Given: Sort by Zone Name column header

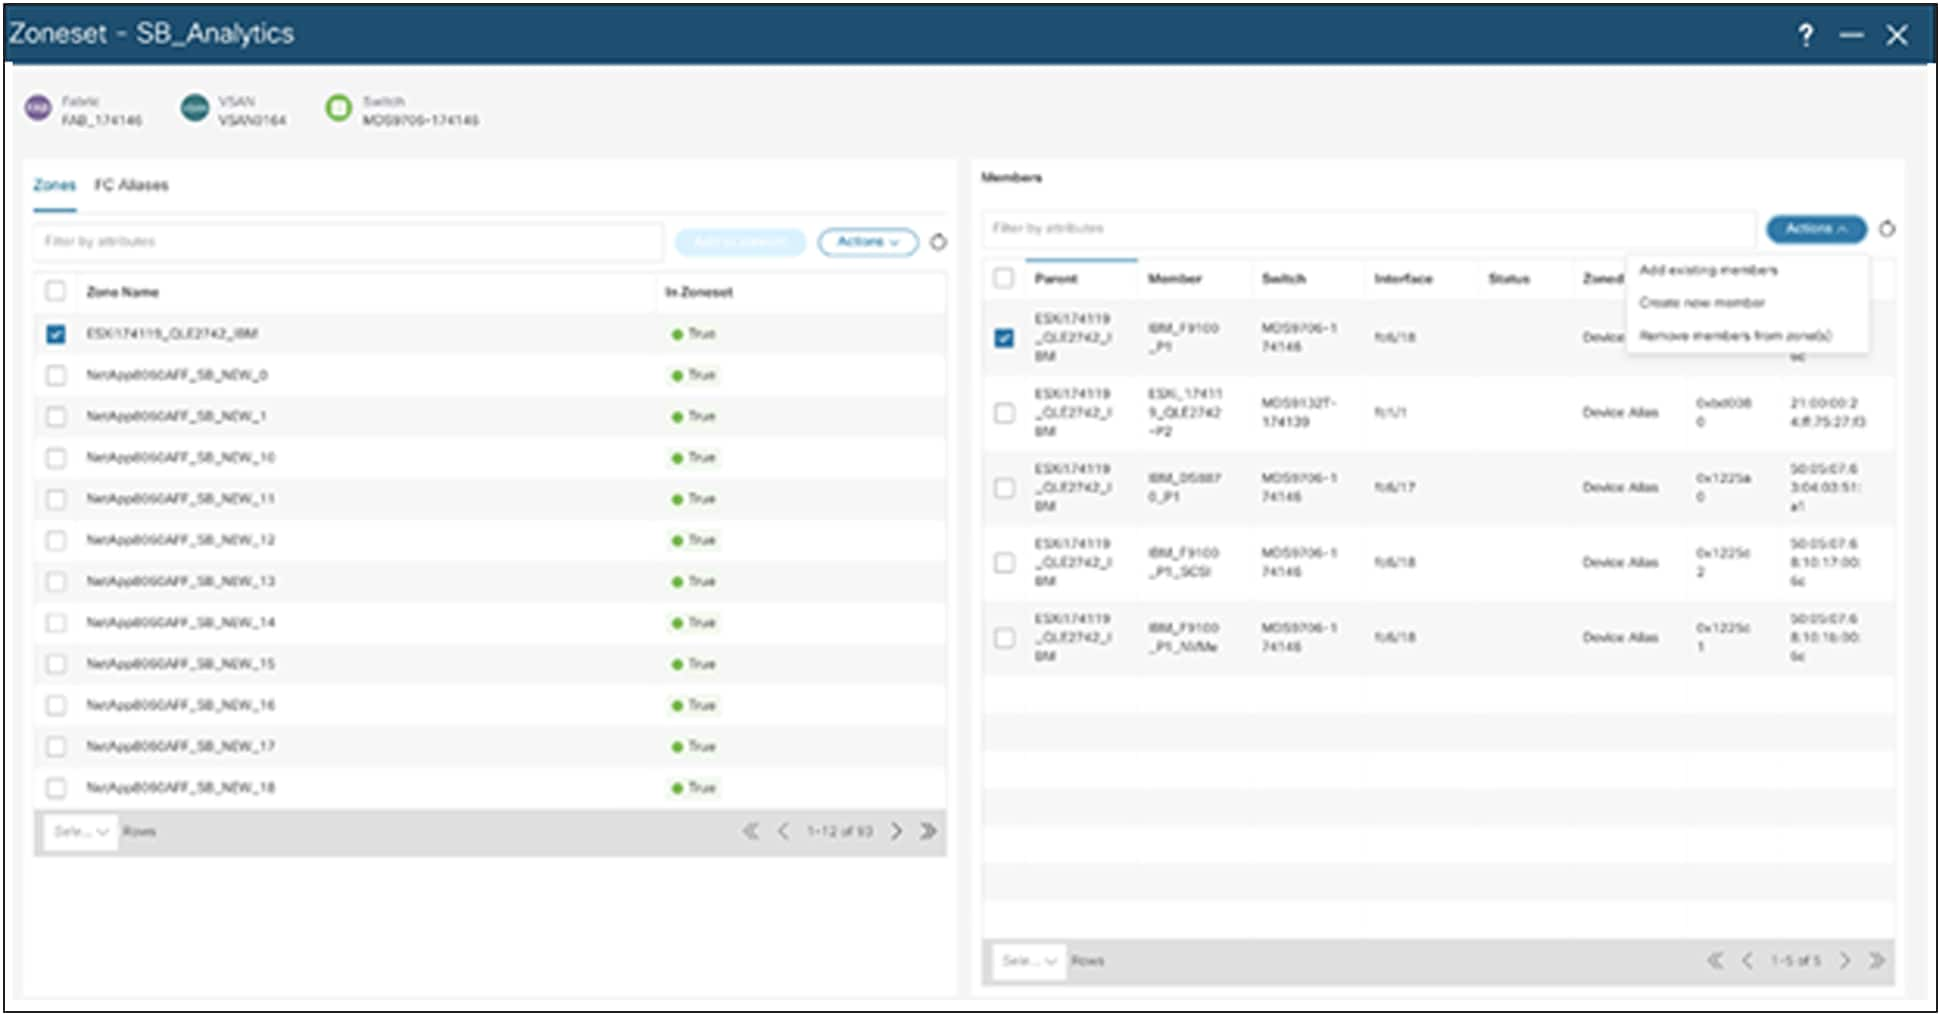Looking at the screenshot, I should 123,292.
